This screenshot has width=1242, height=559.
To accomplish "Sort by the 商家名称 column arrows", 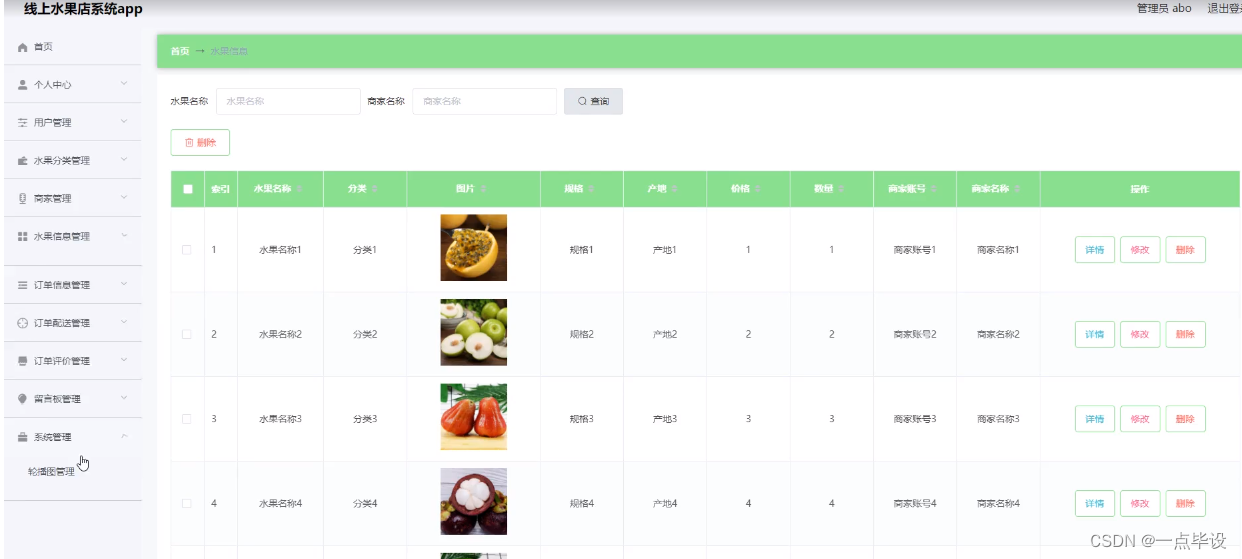I will pyautogui.click(x=1019, y=189).
